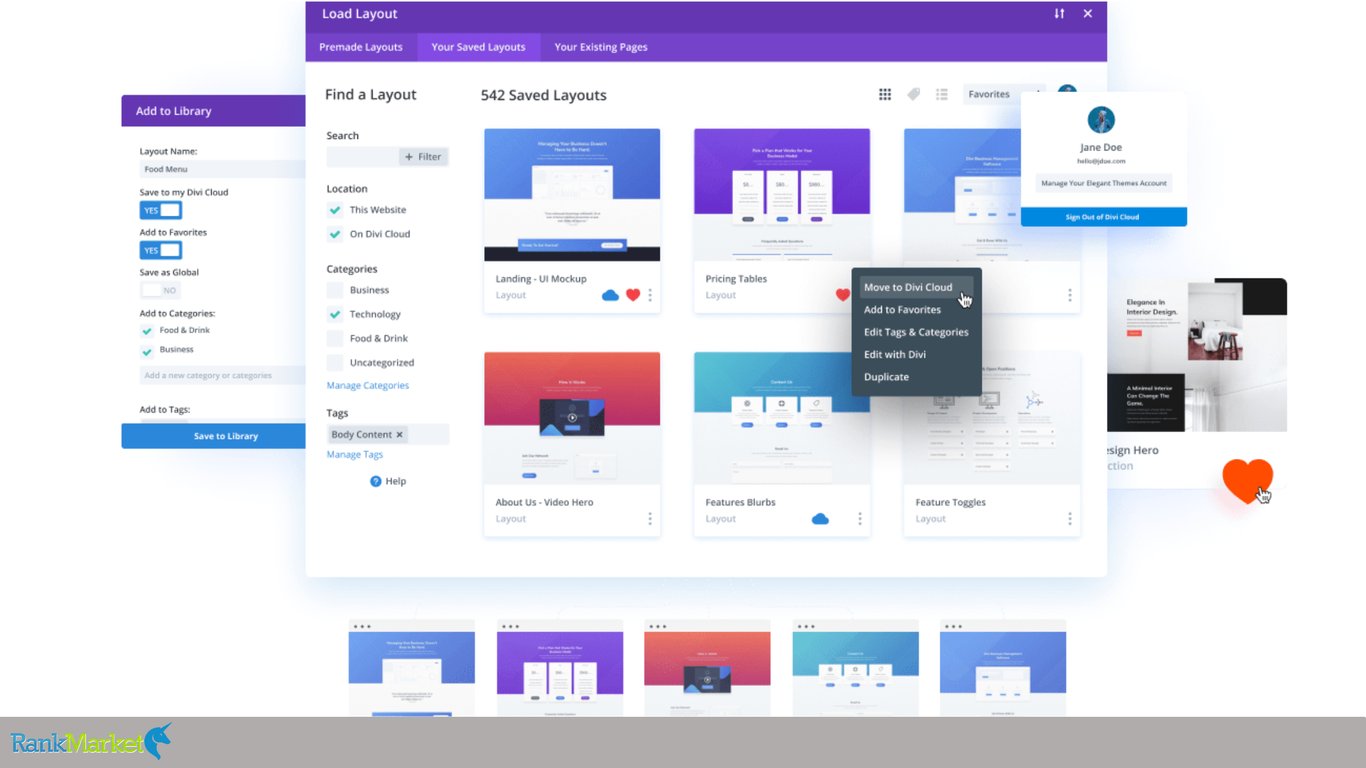Open three-dot menu on About Us - Video Hero card
This screenshot has height=768, width=1366.
[650, 519]
